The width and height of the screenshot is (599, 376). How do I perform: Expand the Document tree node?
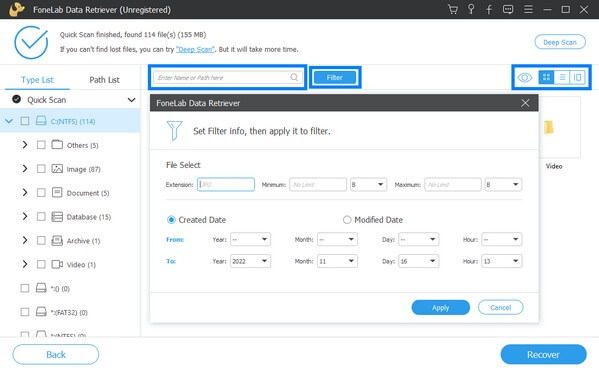(x=25, y=192)
